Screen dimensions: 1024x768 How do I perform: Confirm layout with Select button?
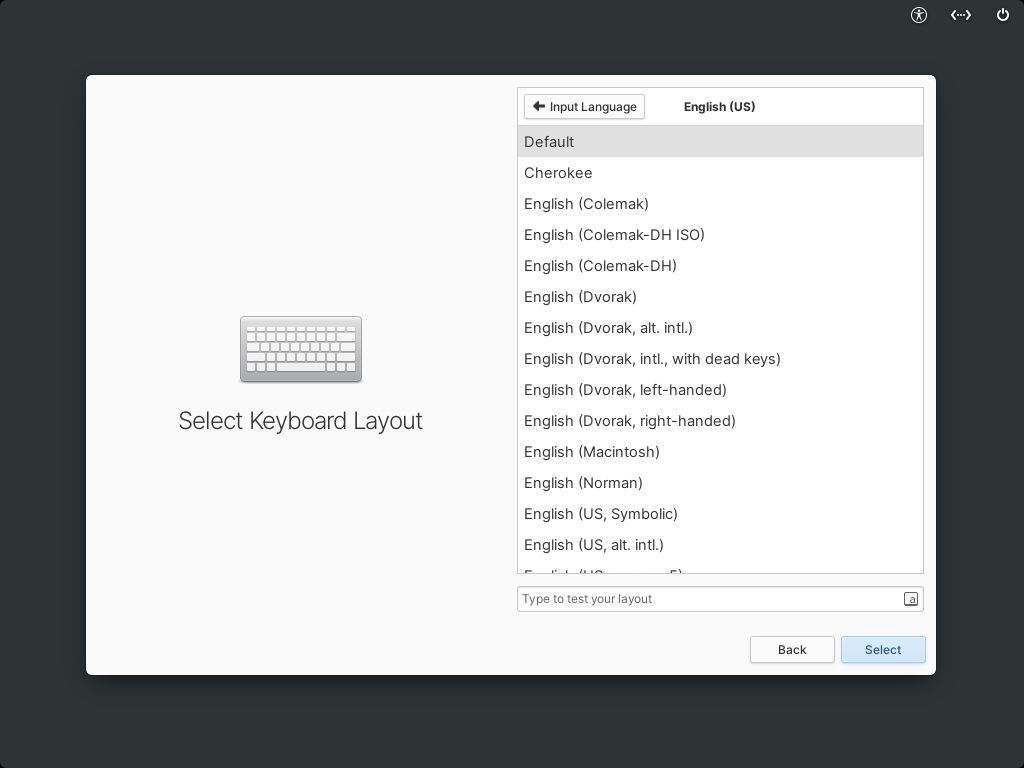[883, 650]
